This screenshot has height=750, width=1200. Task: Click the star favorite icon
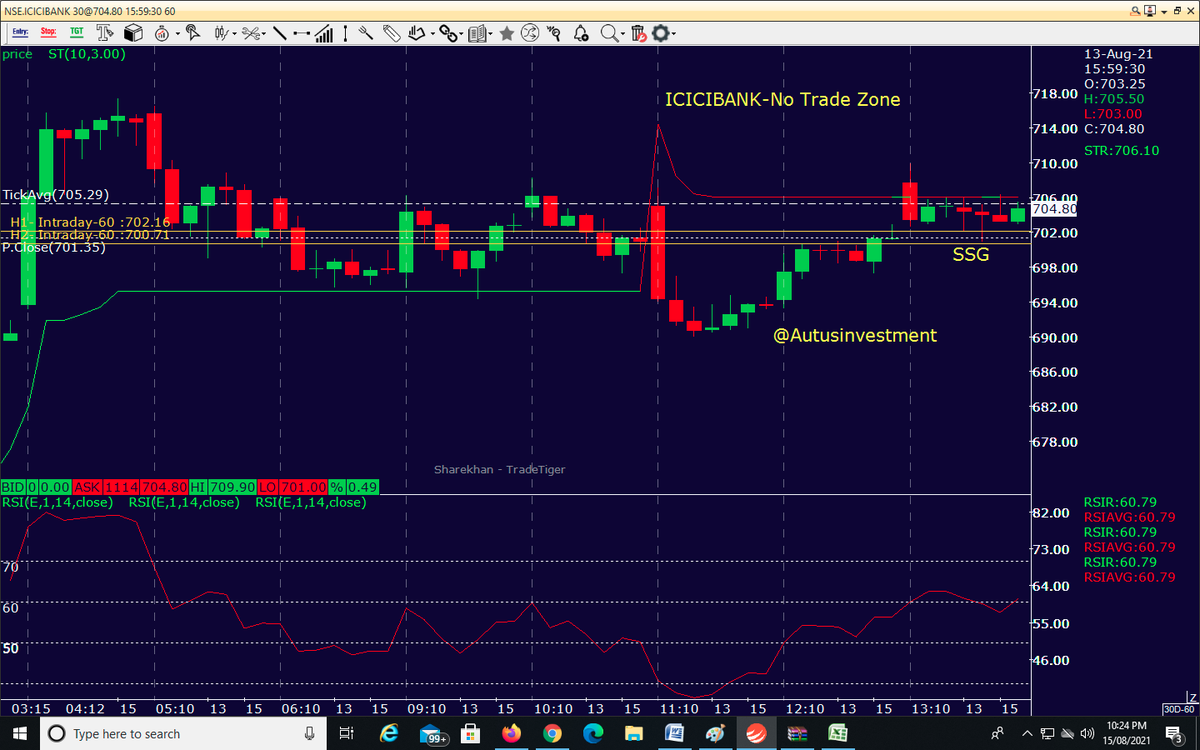tap(506, 33)
